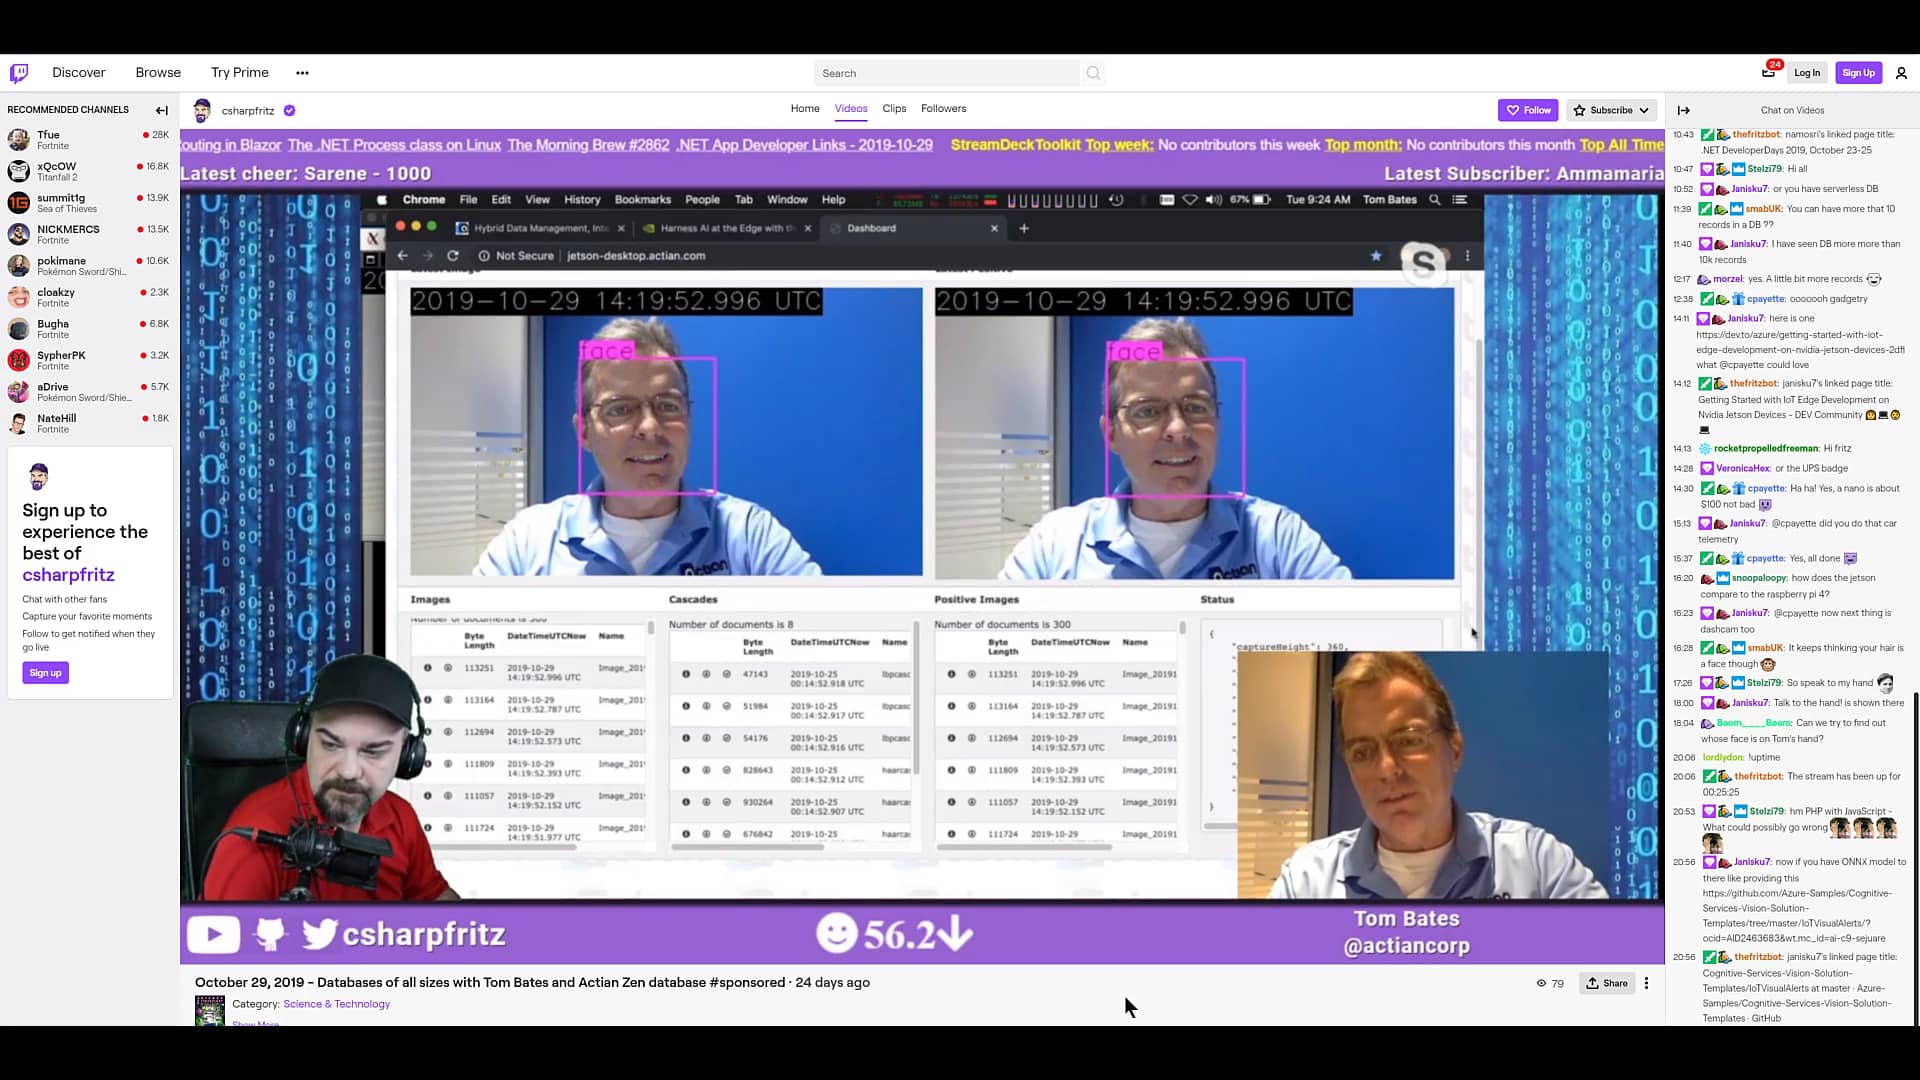Click username morzel in chat
The image size is (1920, 1080).
click(1727, 280)
